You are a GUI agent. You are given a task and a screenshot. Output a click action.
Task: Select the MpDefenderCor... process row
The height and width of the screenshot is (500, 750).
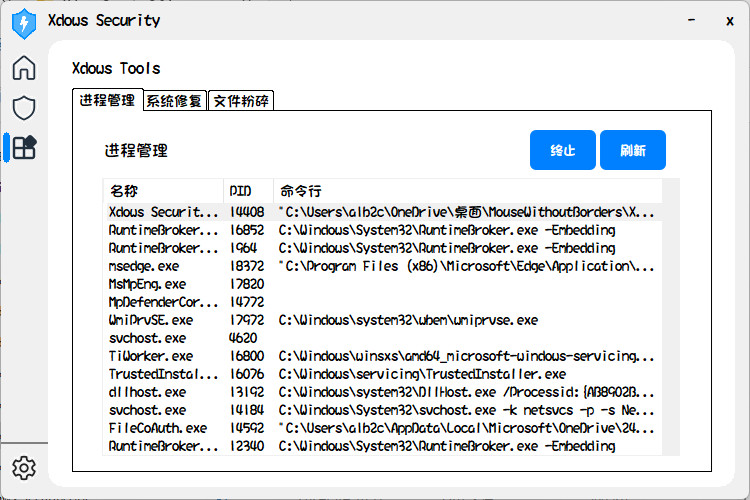383,302
